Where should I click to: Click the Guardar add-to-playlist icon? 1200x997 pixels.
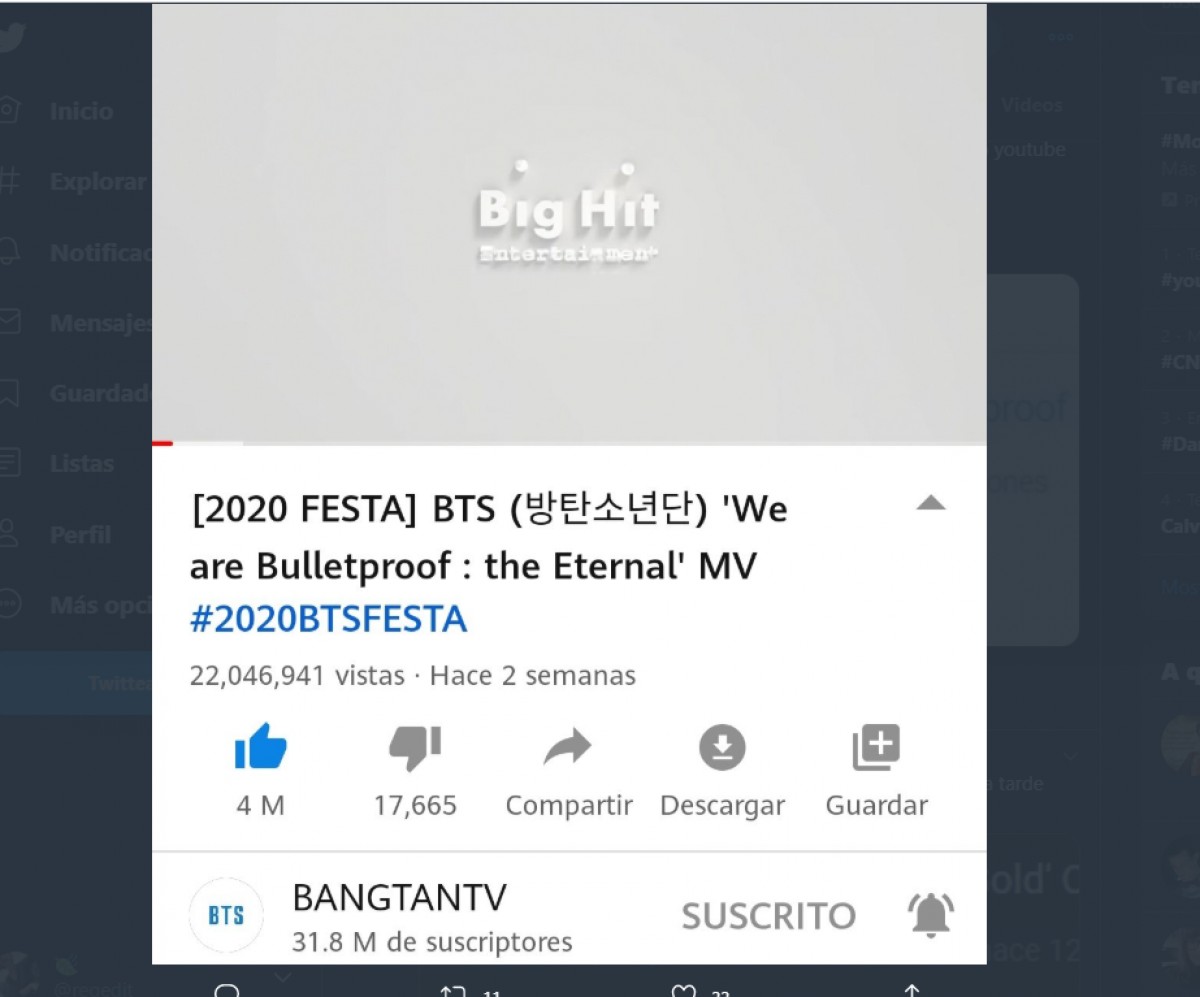(876, 748)
